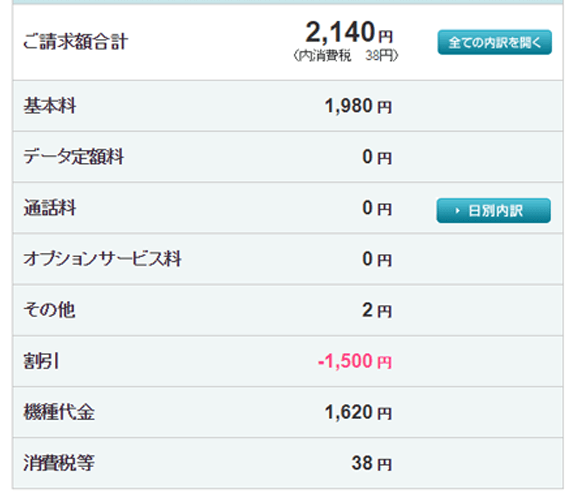Select the 機種代金 row label
Viewport: 580px width, 502px height.
click(x=59, y=412)
